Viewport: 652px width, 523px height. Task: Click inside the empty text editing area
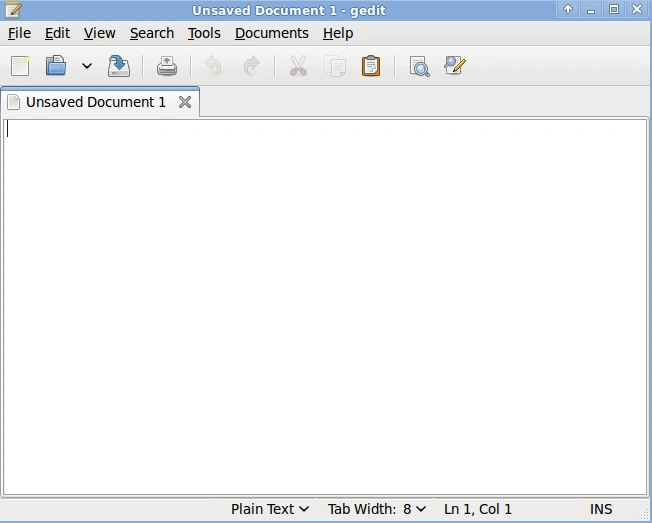click(325, 308)
